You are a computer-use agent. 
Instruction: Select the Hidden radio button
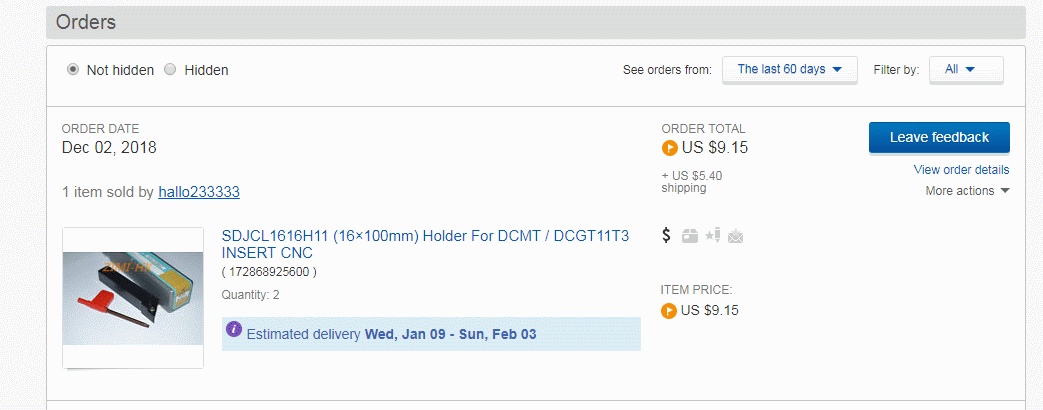point(171,70)
